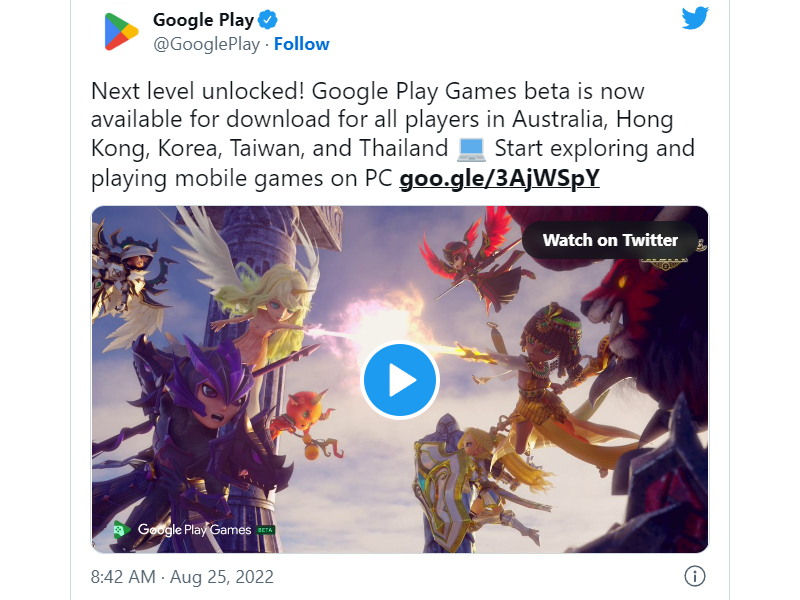
Task: Follow the Google Play account
Action: [302, 44]
